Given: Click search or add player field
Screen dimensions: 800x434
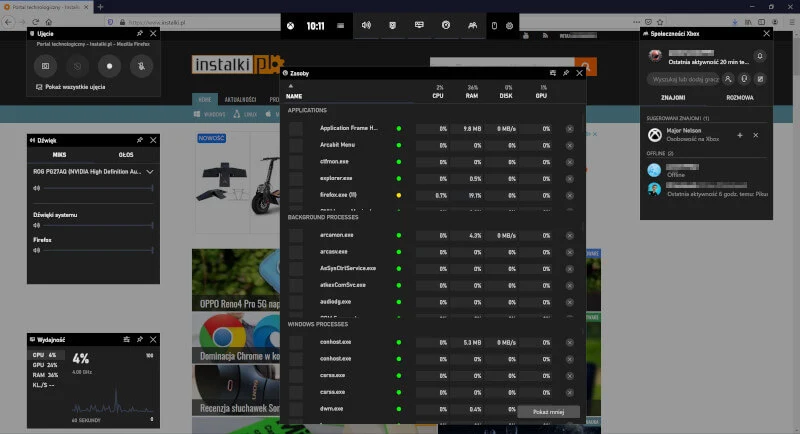Looking at the screenshot, I should (685, 80).
